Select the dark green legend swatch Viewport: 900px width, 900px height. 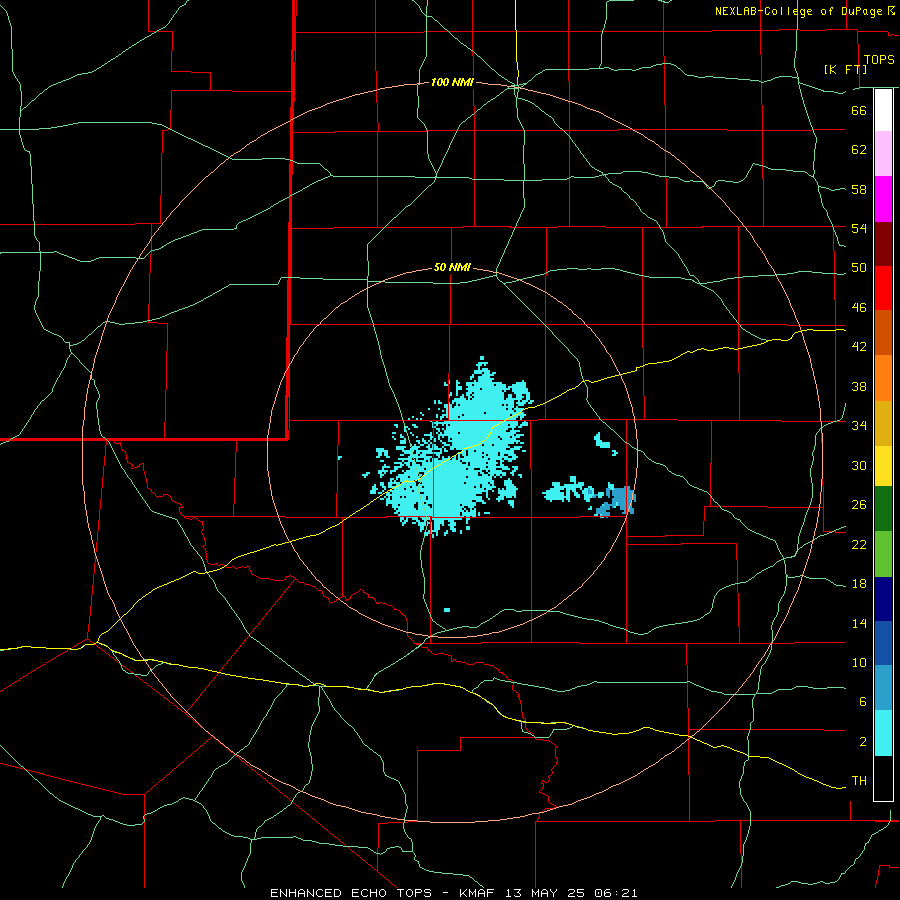tap(883, 509)
